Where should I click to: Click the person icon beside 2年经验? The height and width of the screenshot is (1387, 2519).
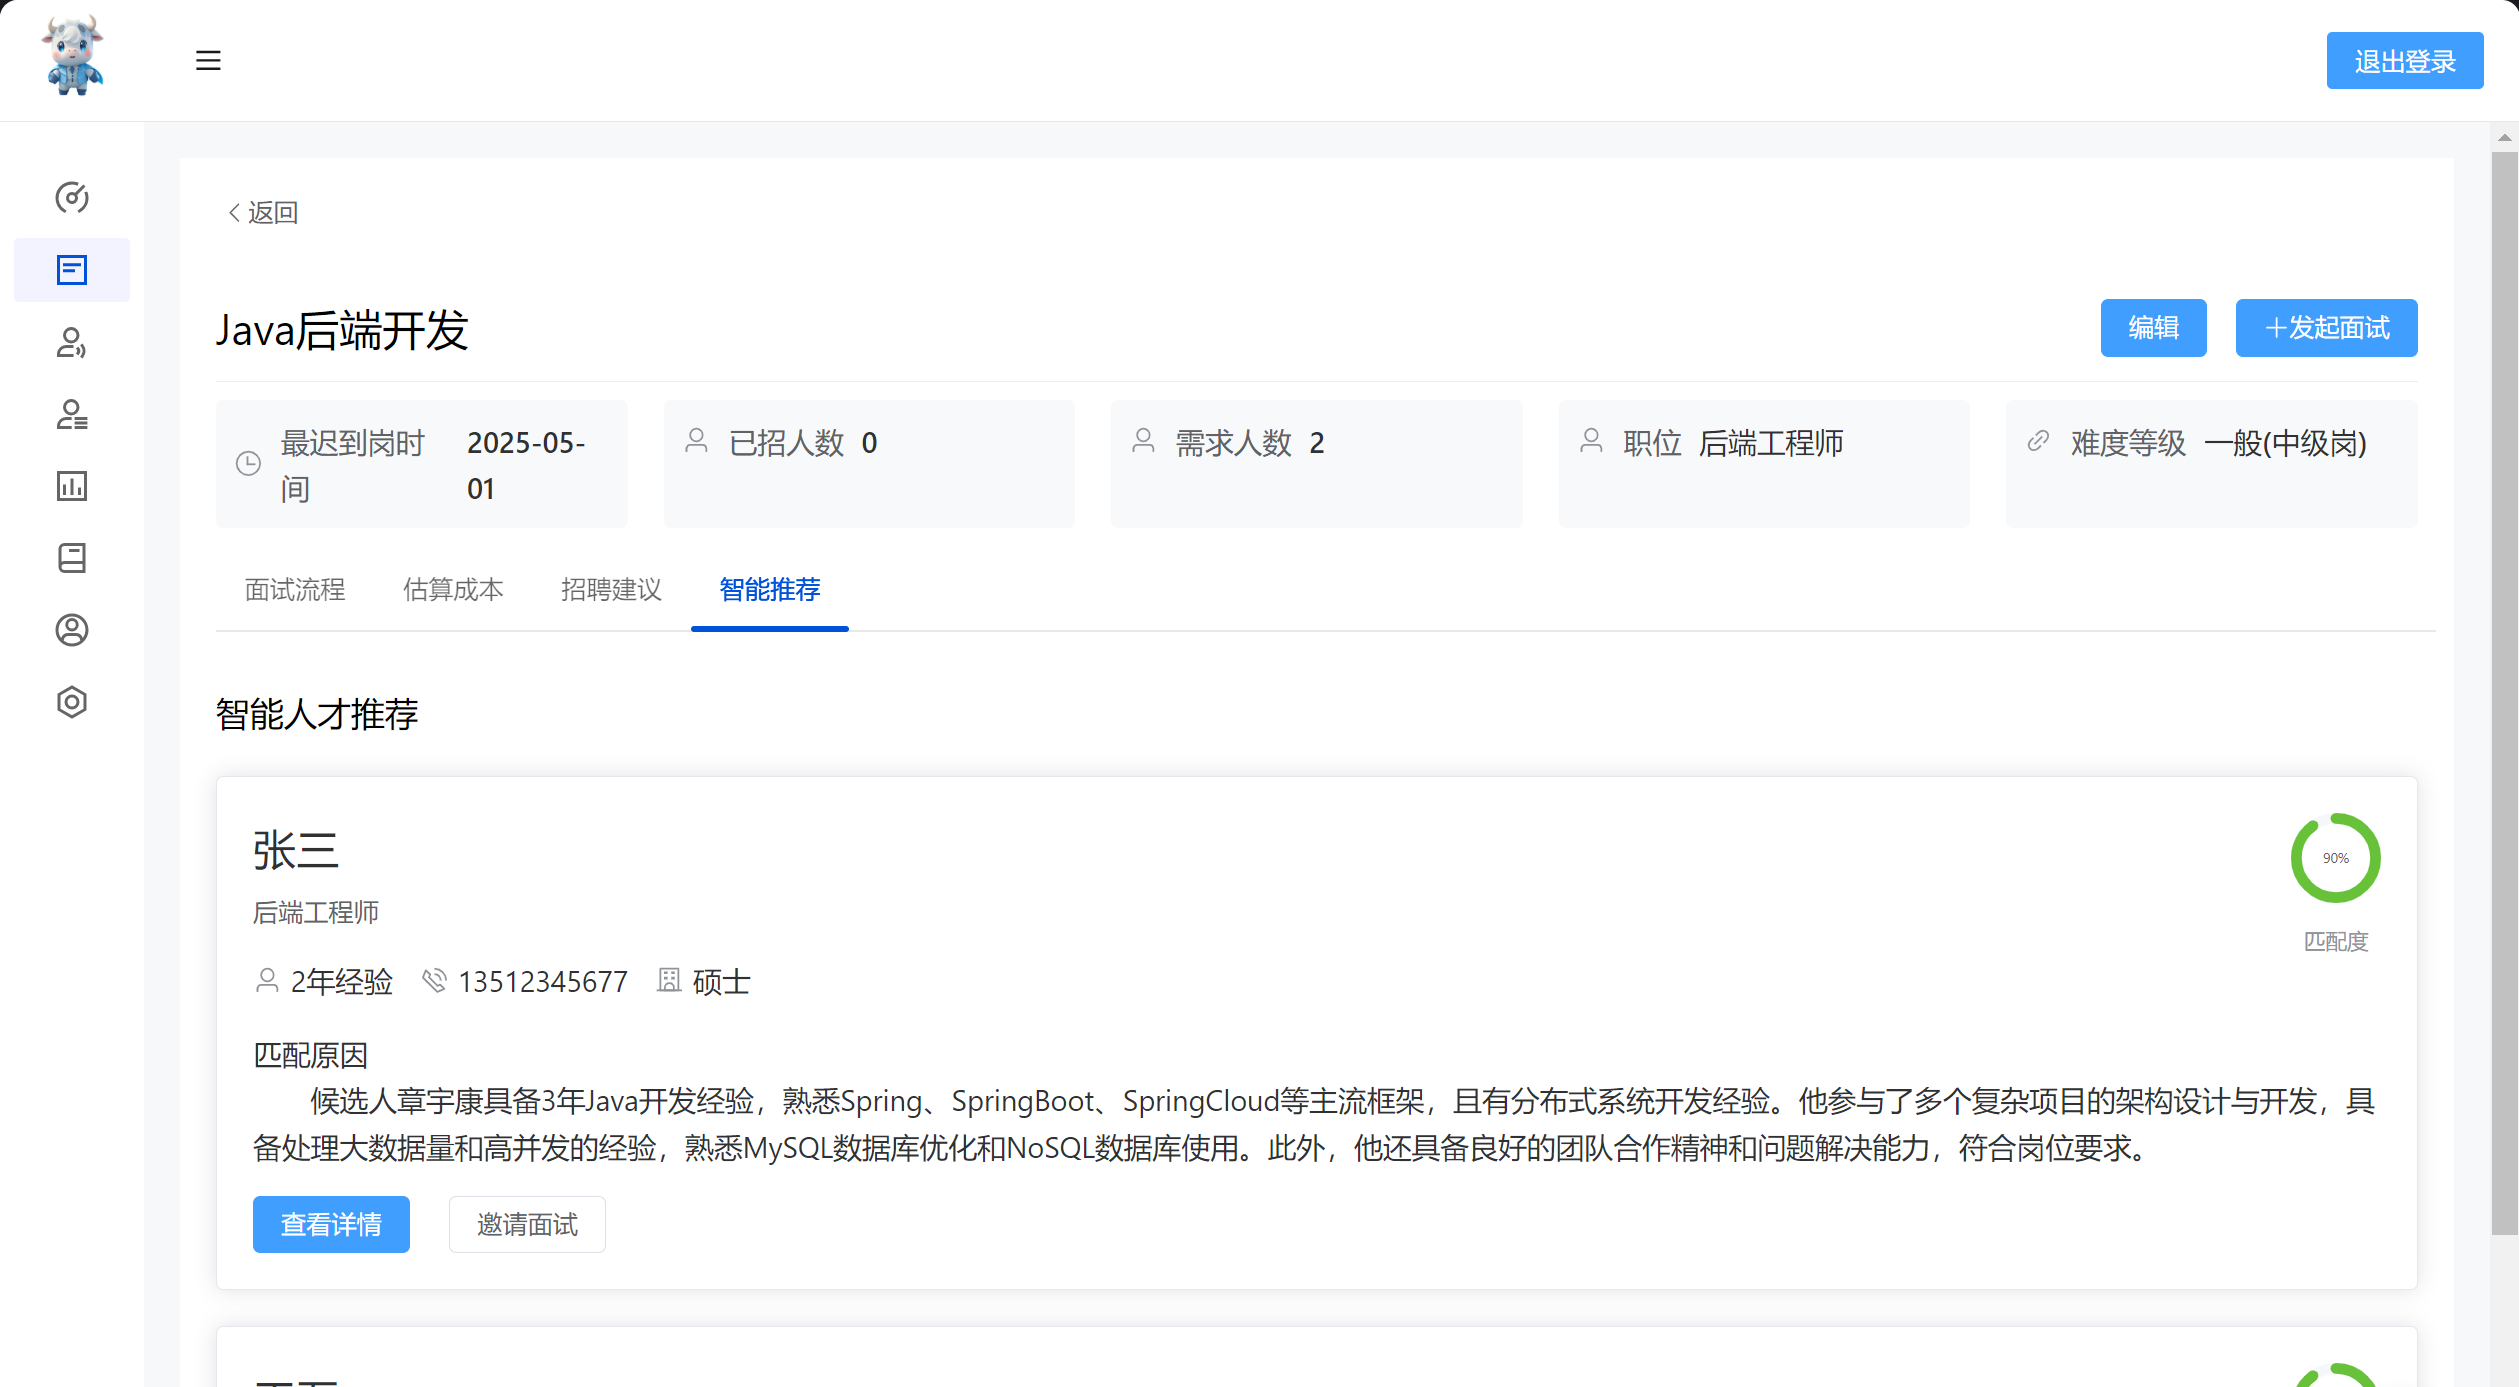tap(267, 980)
